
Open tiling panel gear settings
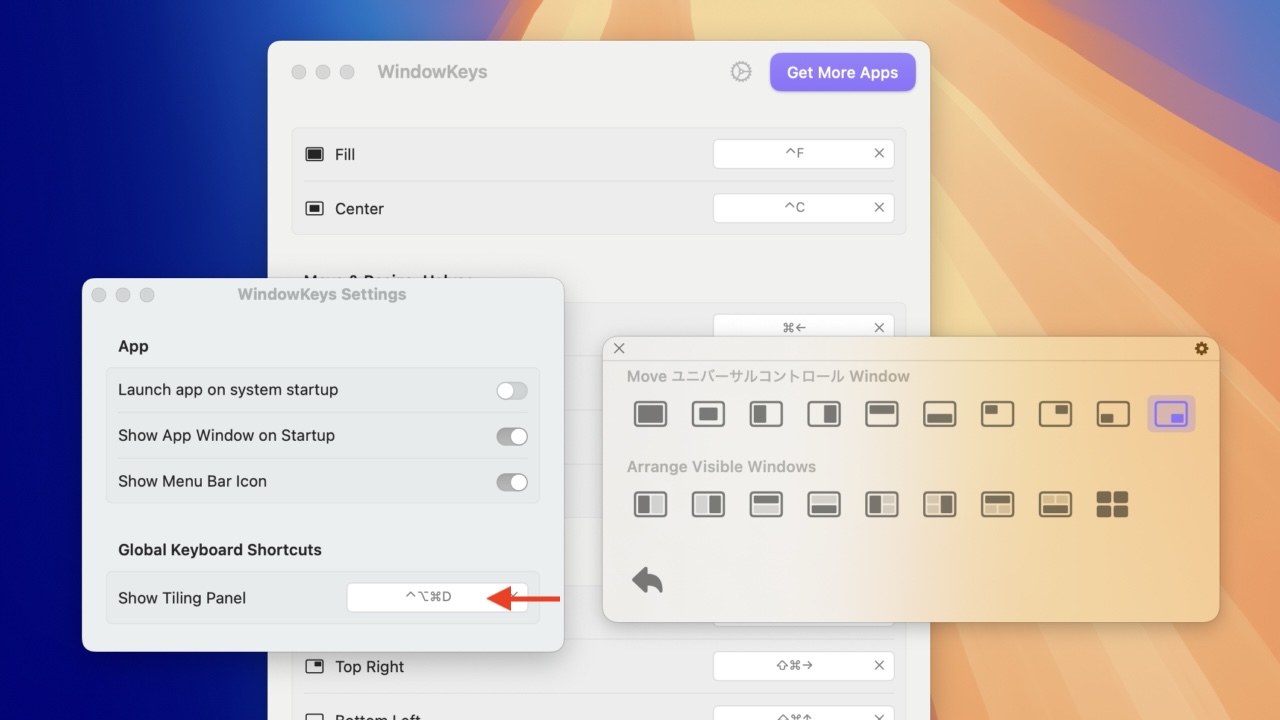[1201, 348]
